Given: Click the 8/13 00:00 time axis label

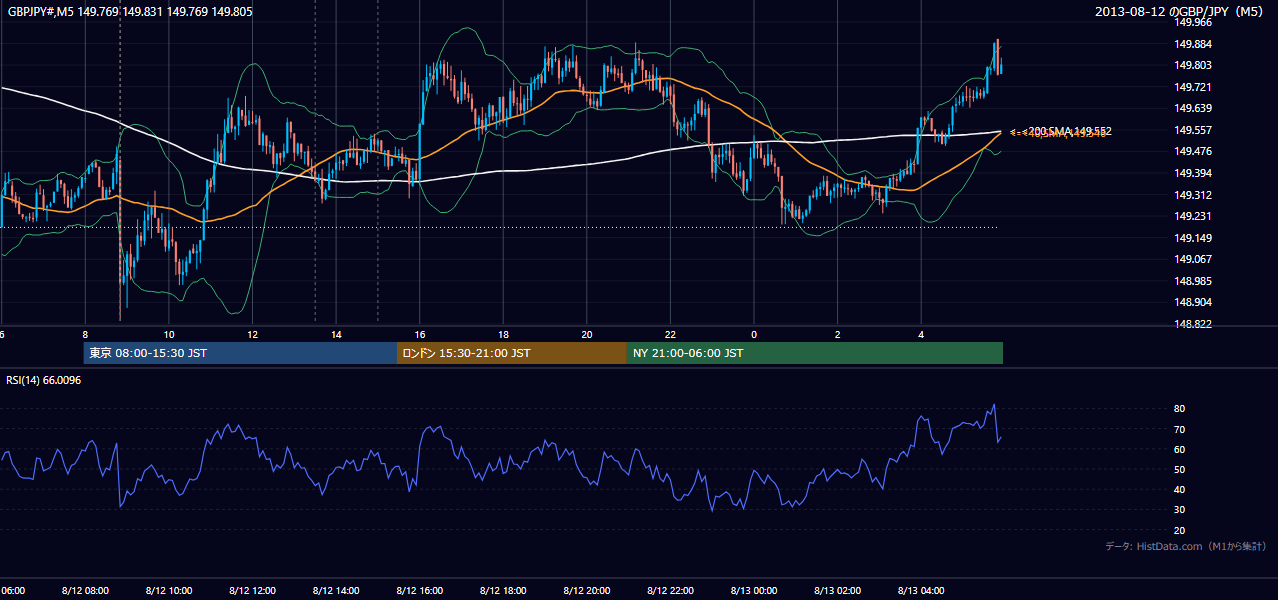Looking at the screenshot, I should click(x=754, y=591).
